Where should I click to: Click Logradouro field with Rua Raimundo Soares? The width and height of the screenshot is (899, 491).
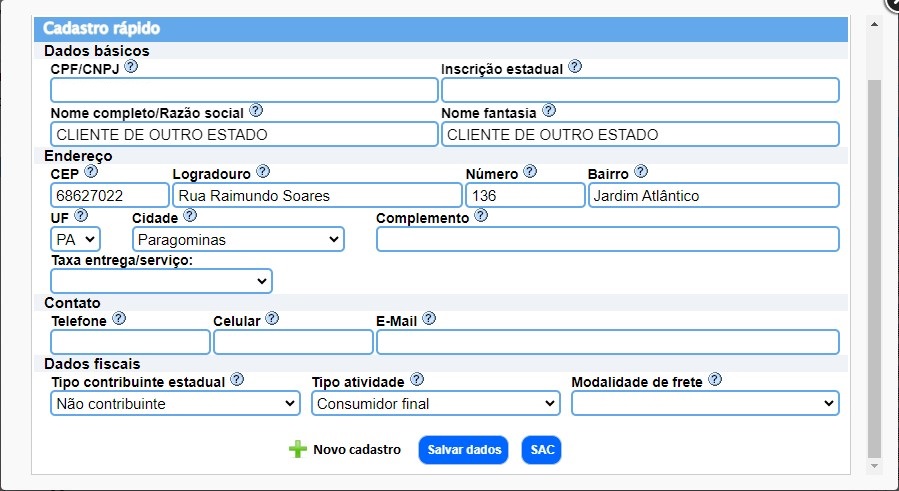pos(317,195)
